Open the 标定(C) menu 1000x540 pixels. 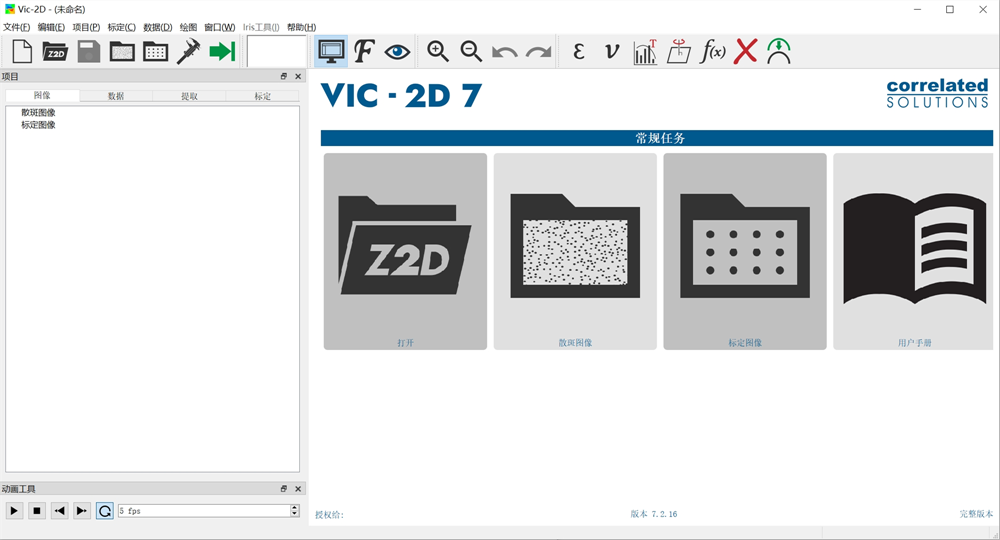[121, 27]
